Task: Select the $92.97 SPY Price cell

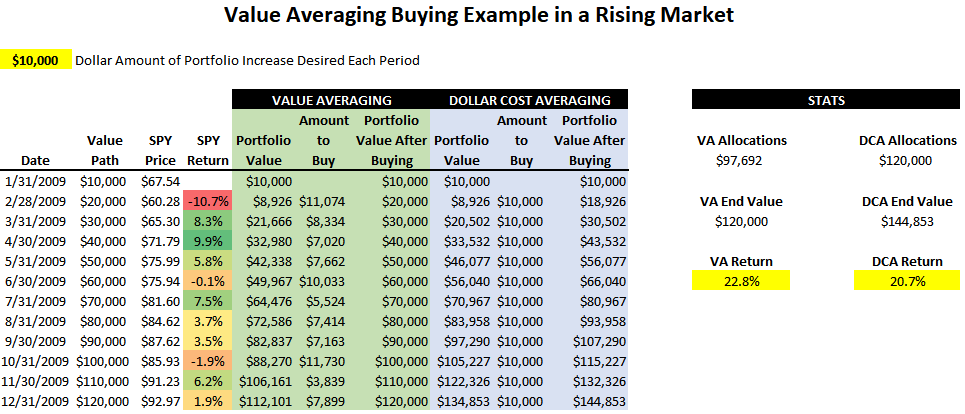Action: coord(159,401)
